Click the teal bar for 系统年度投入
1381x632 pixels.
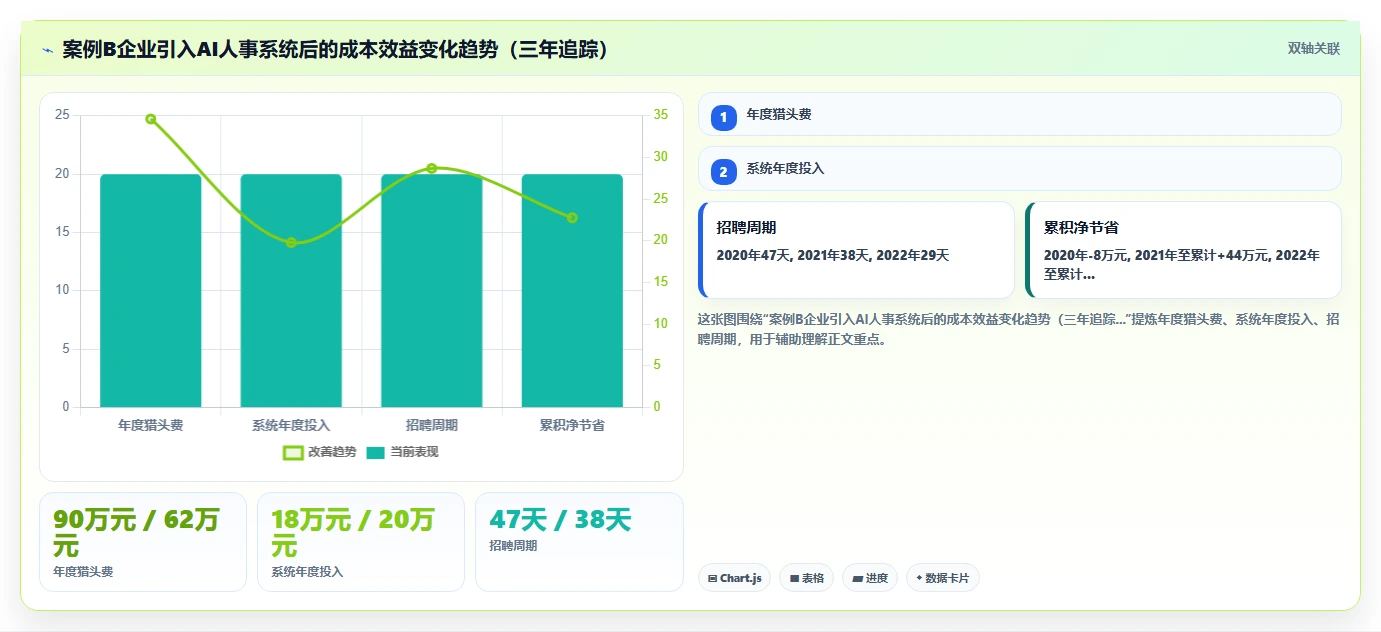tap(291, 291)
